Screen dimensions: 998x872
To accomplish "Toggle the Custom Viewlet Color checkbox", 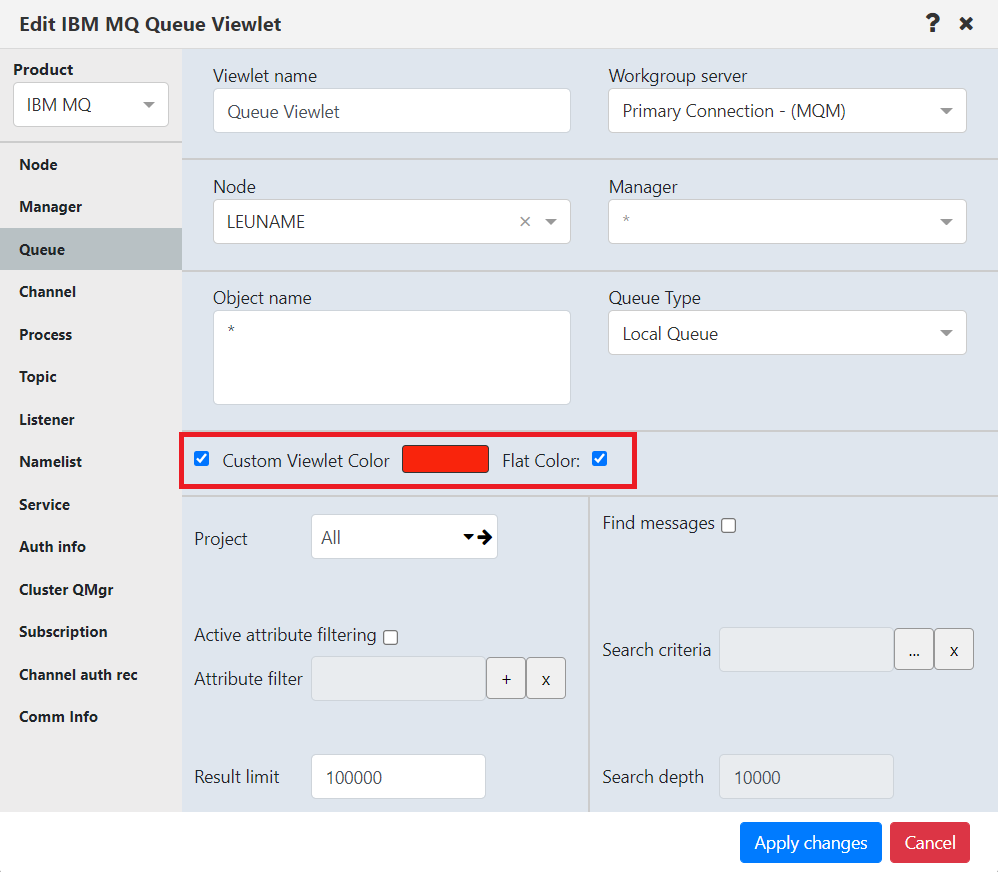I will pyautogui.click(x=202, y=459).
